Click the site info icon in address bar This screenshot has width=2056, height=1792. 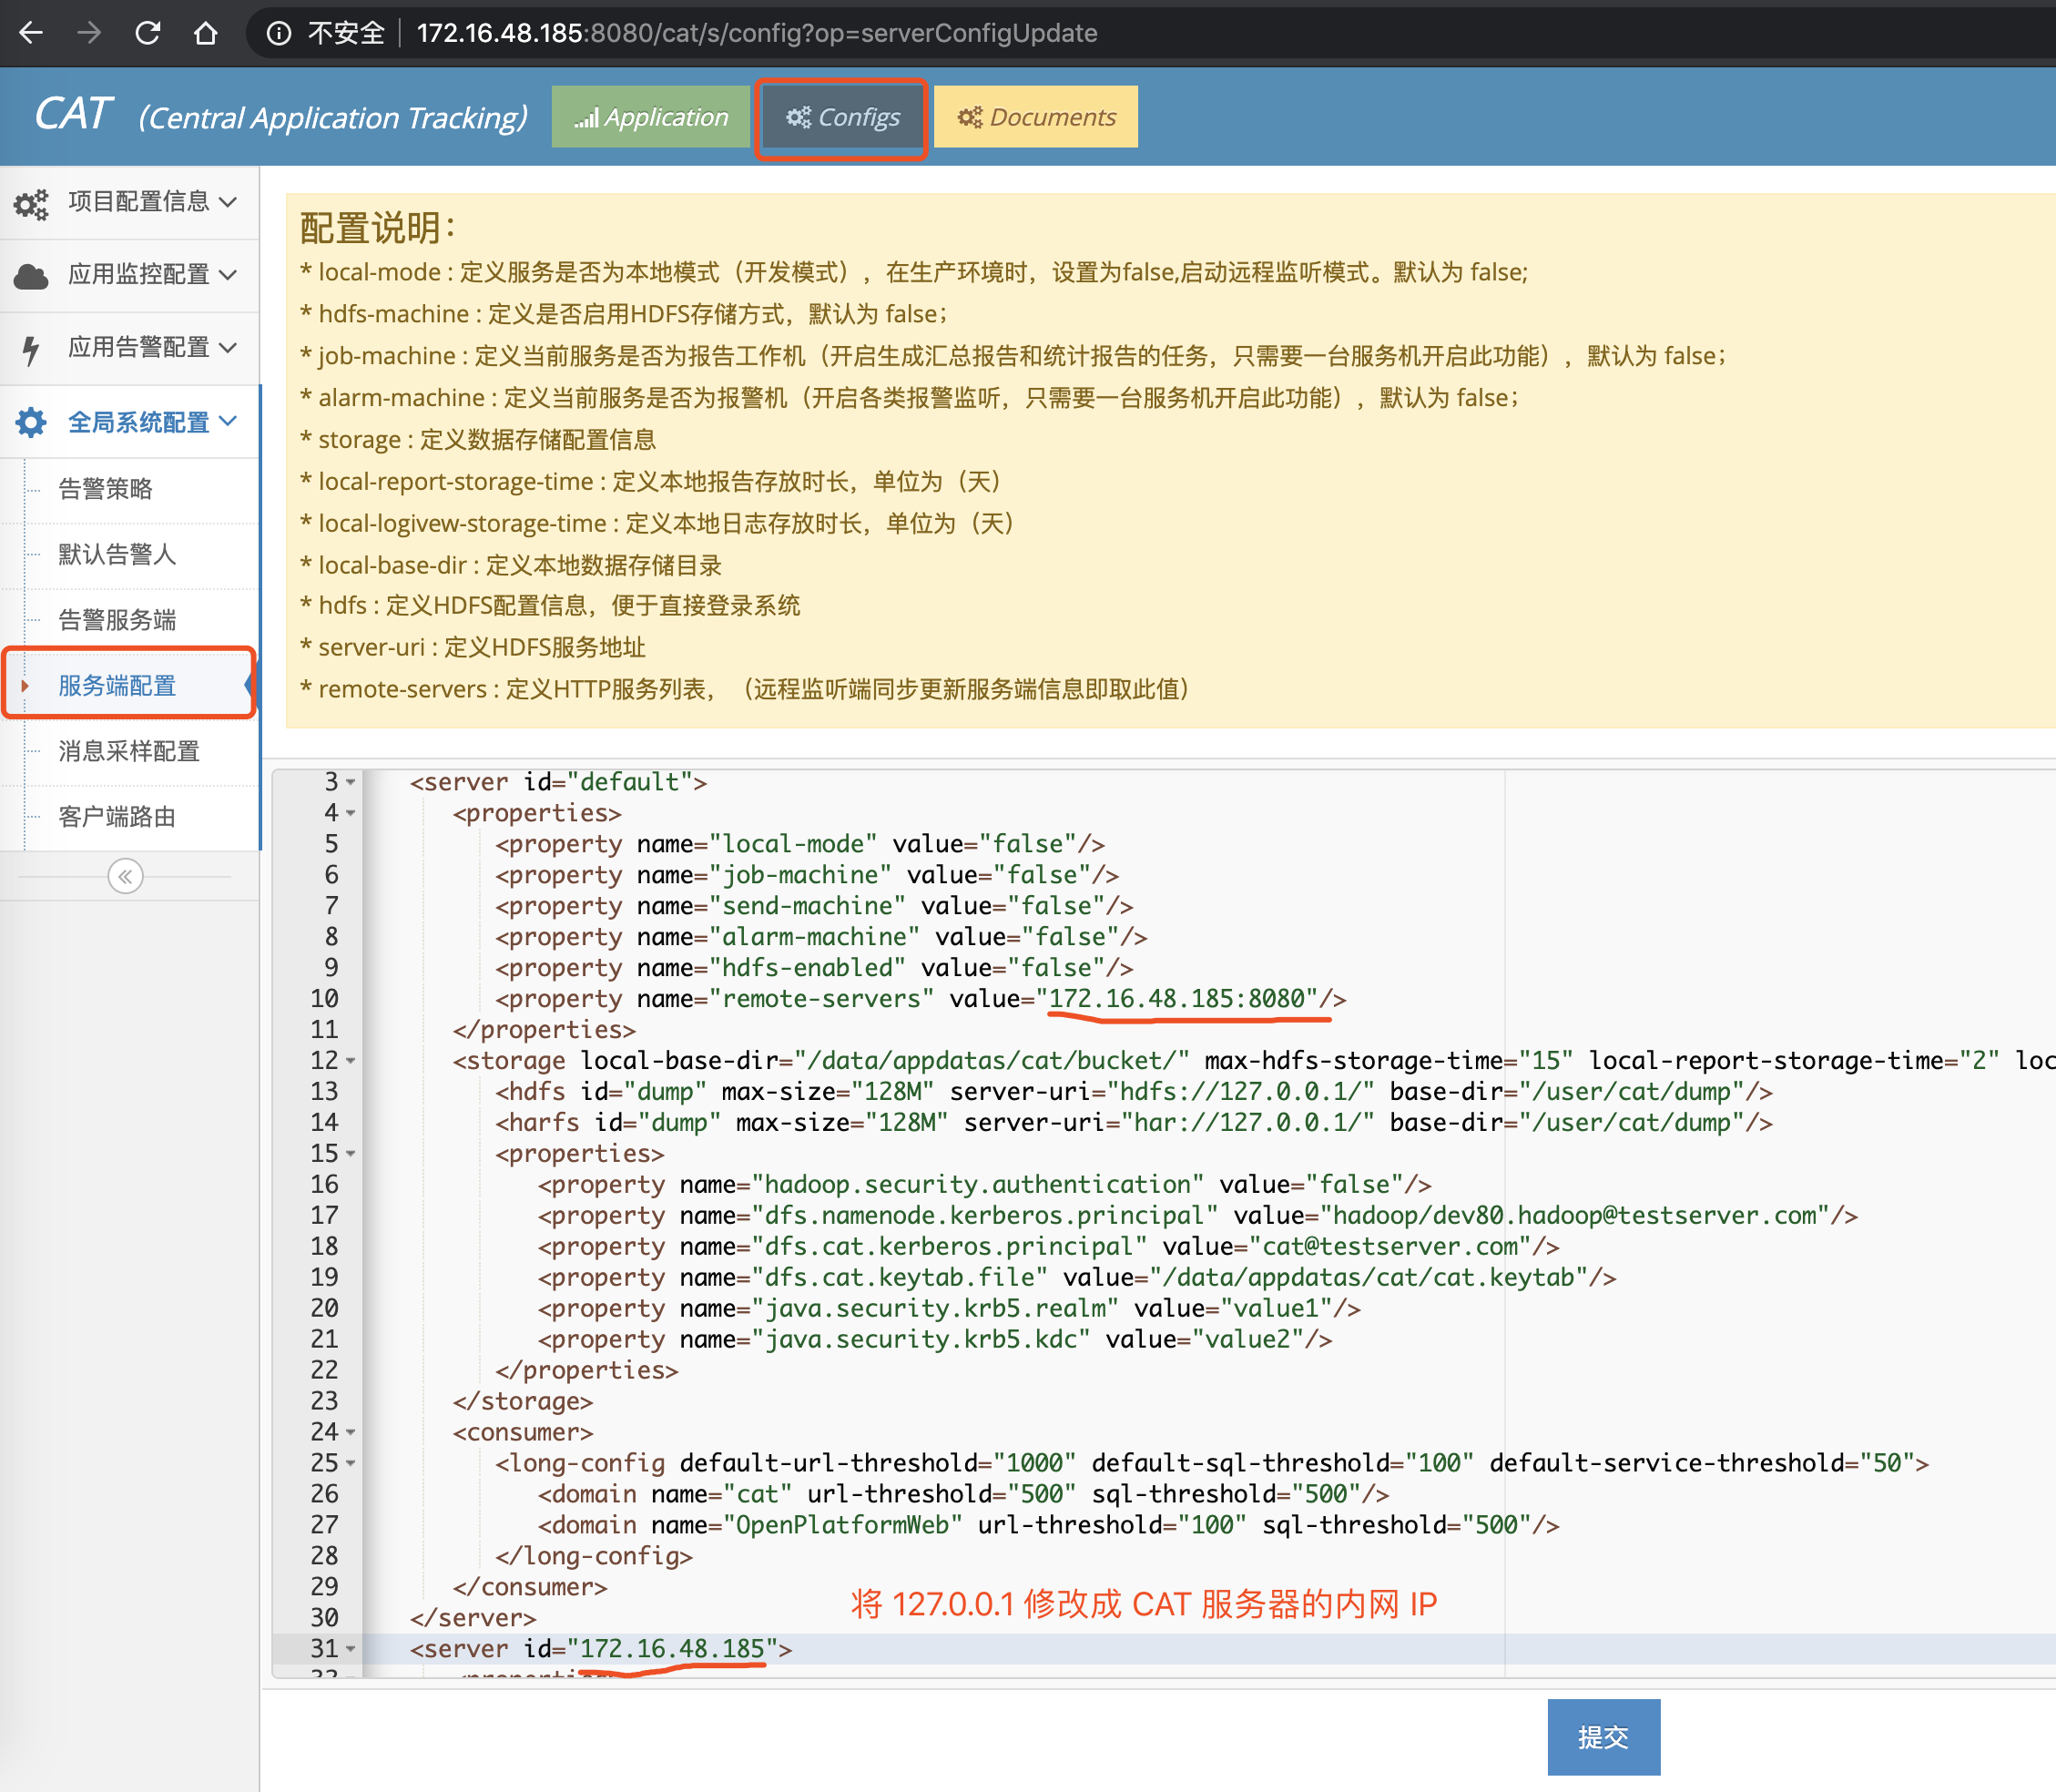[x=279, y=33]
